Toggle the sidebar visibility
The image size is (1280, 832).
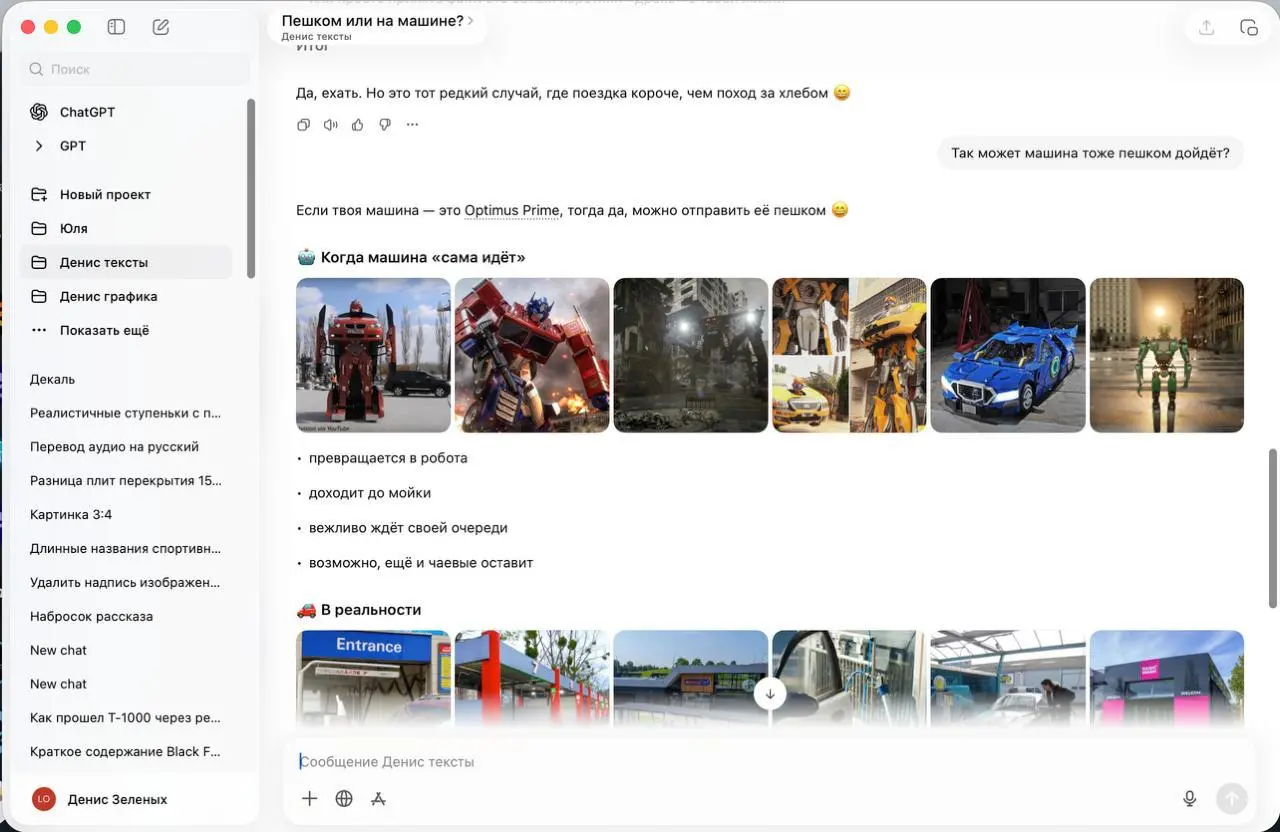pyautogui.click(x=116, y=27)
